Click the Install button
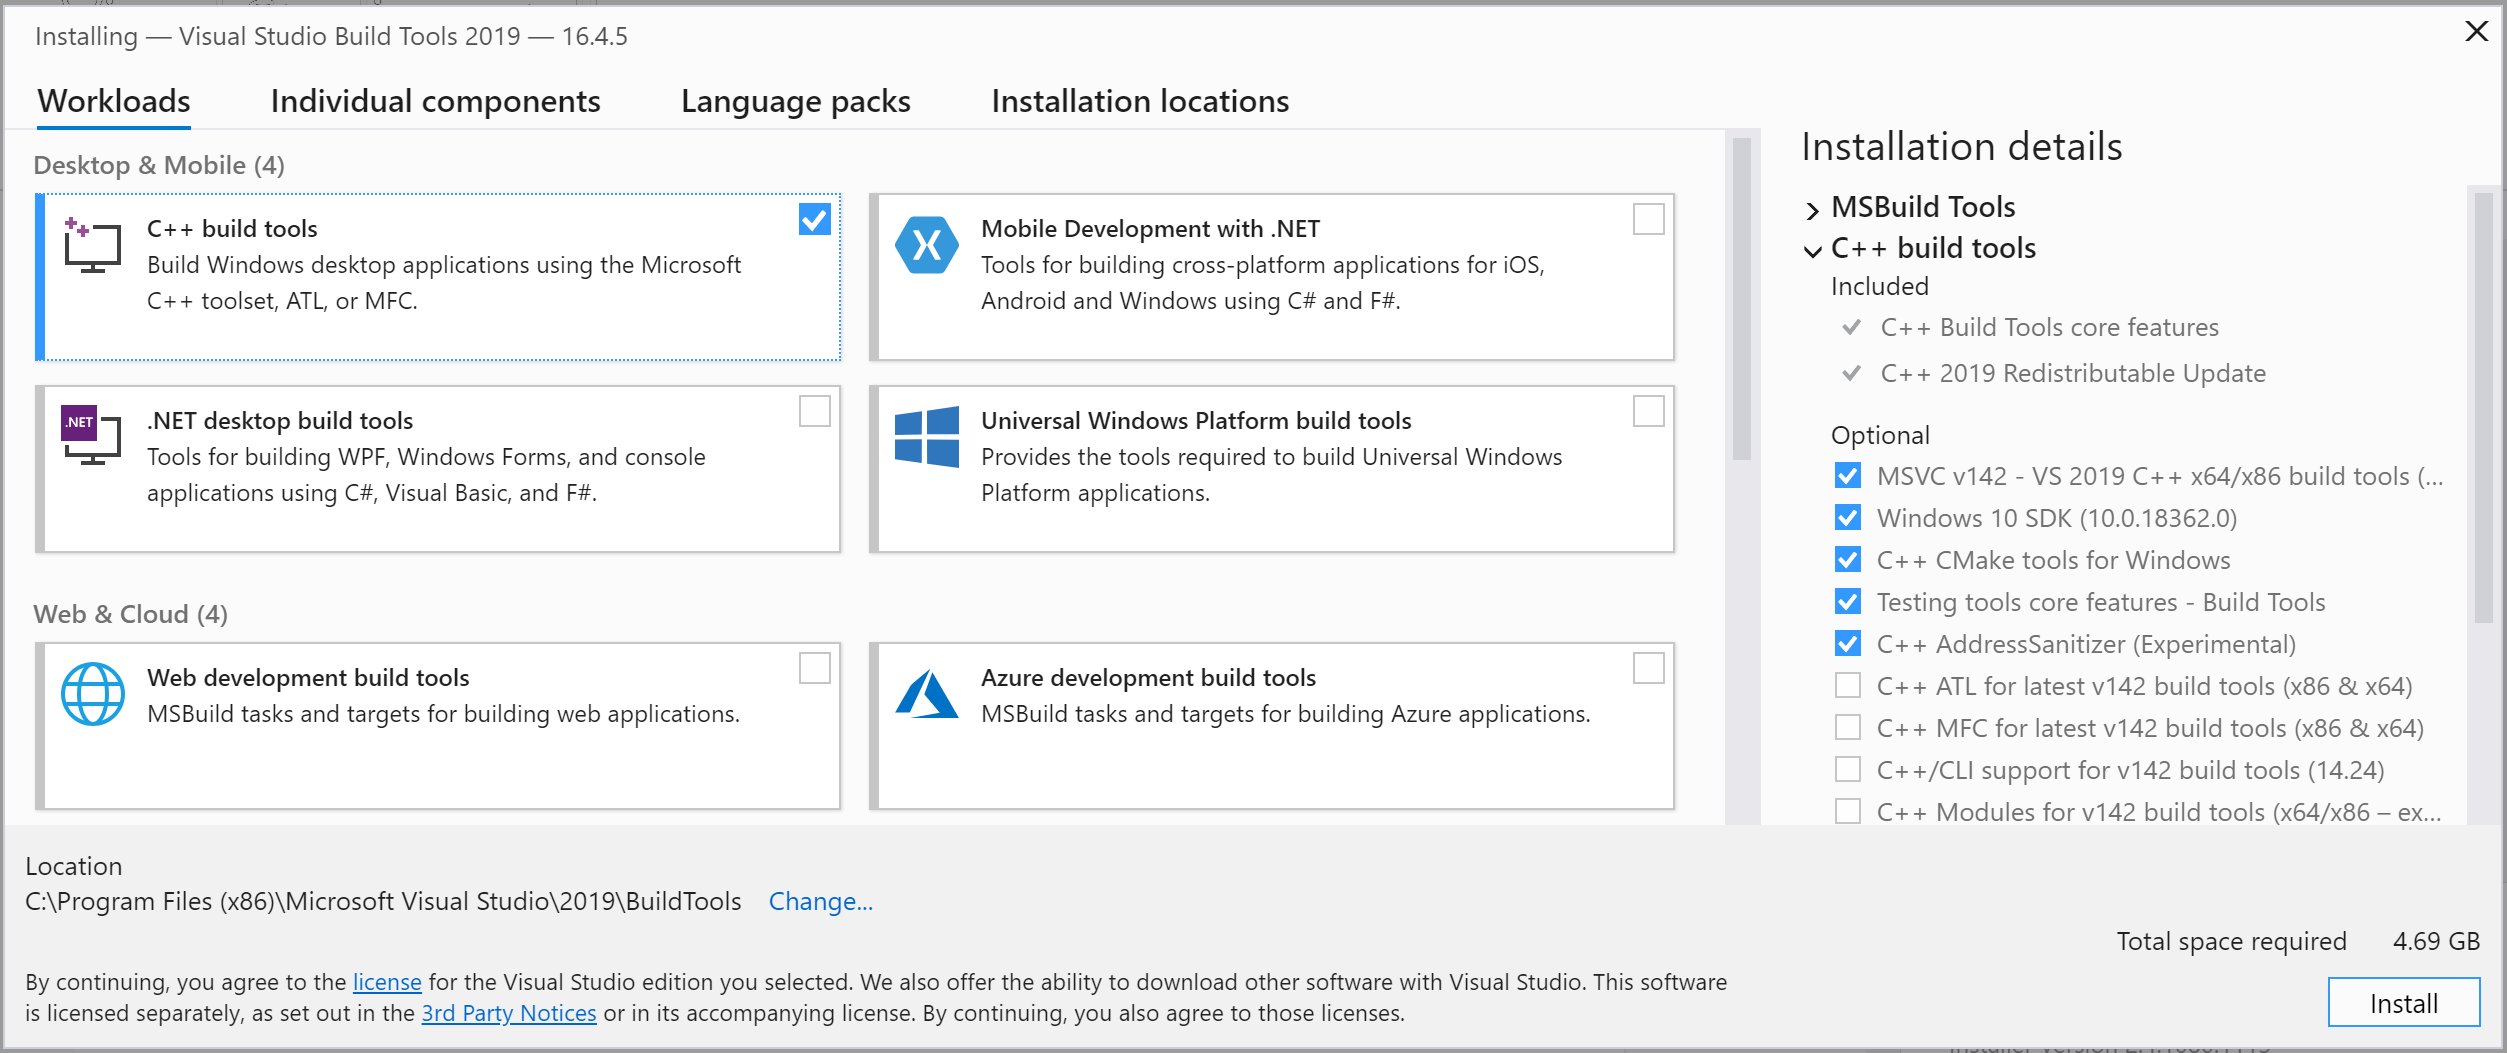Screen dimensions: 2507x1053 pos(2404,1003)
